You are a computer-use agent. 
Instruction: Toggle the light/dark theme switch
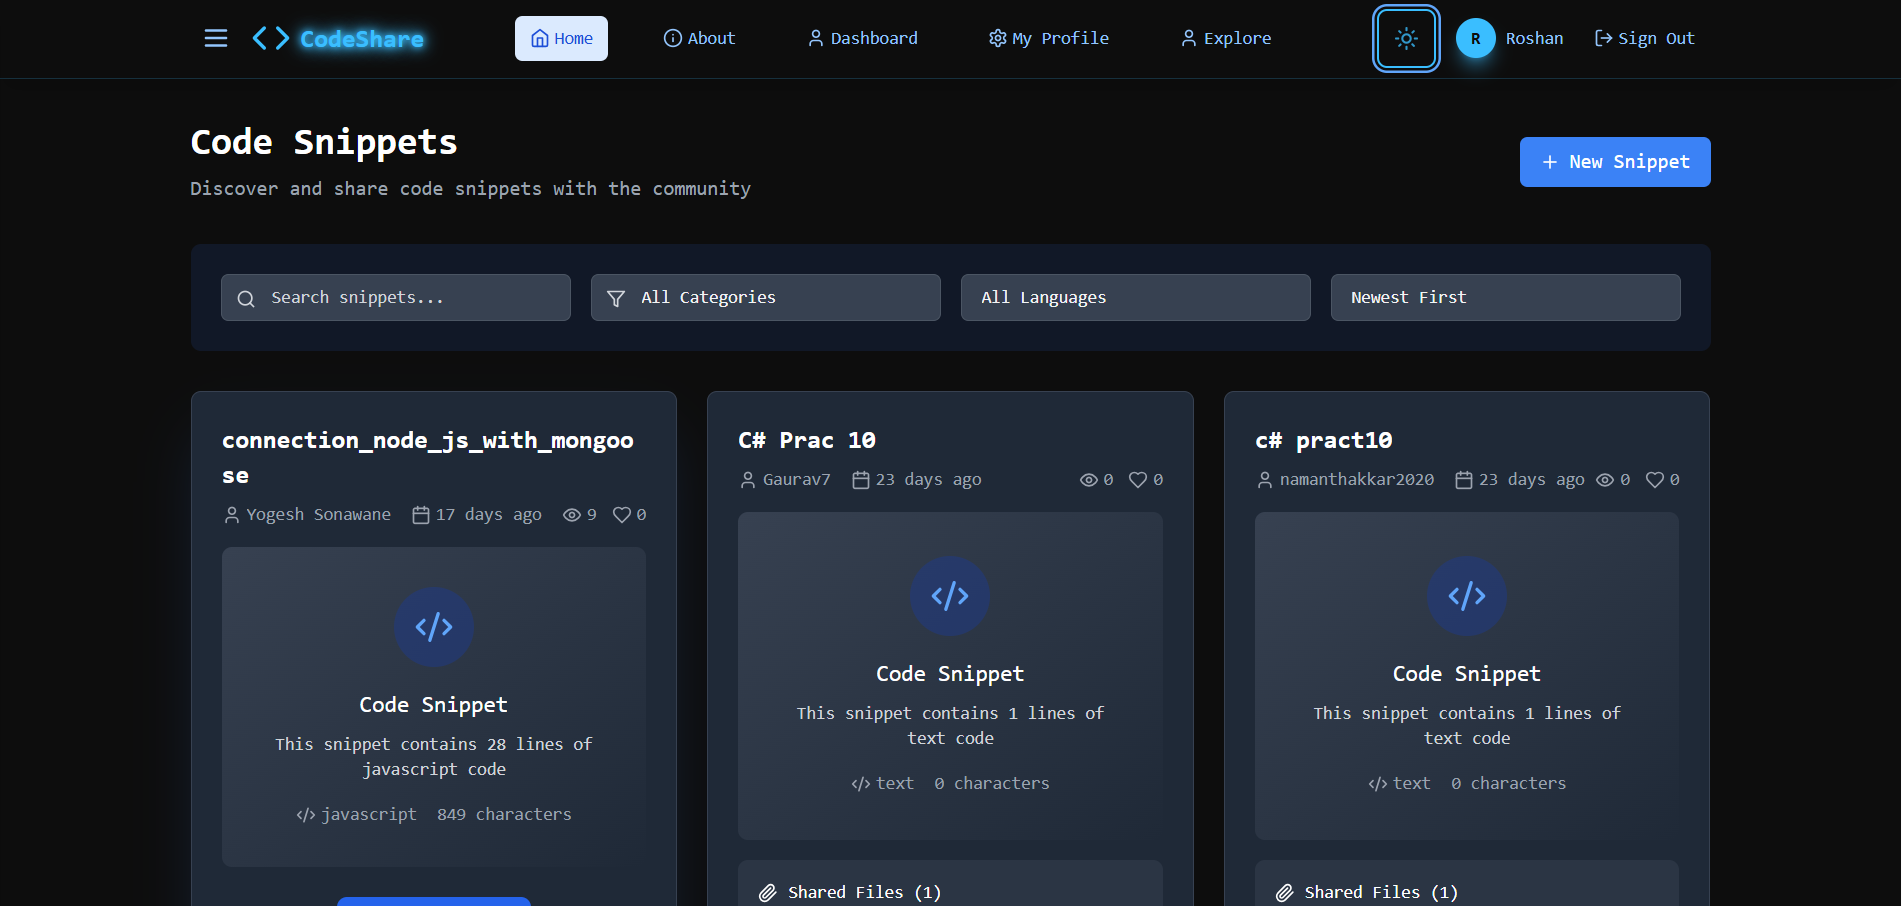(1406, 39)
